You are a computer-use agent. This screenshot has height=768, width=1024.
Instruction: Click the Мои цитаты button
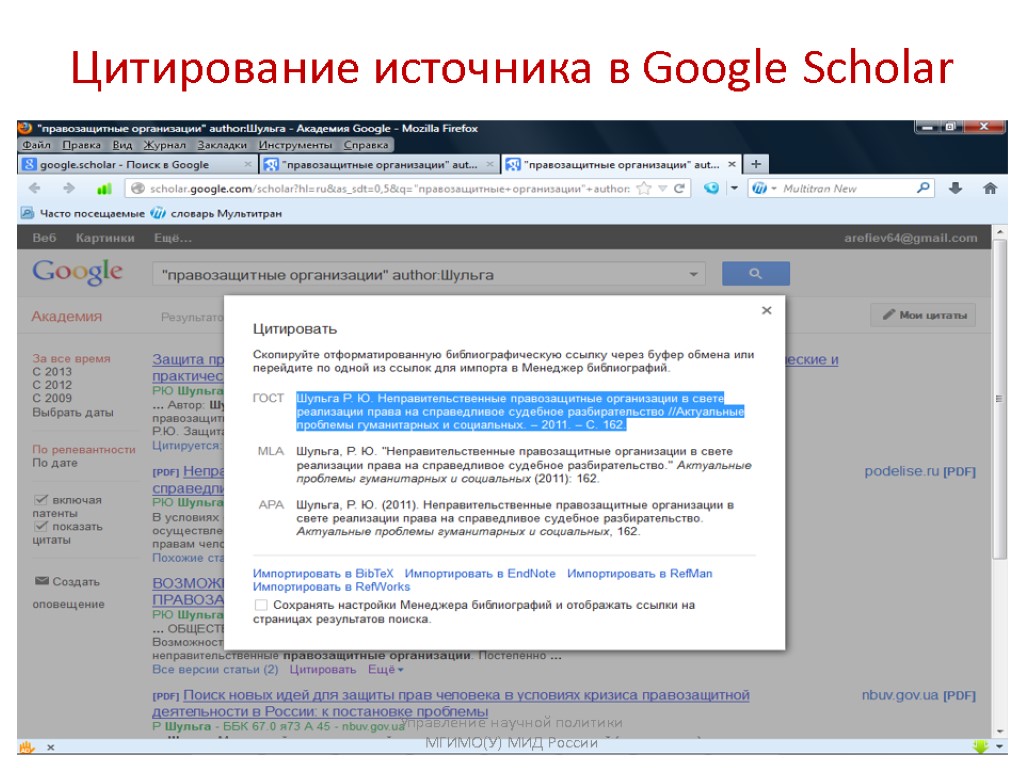[923, 315]
